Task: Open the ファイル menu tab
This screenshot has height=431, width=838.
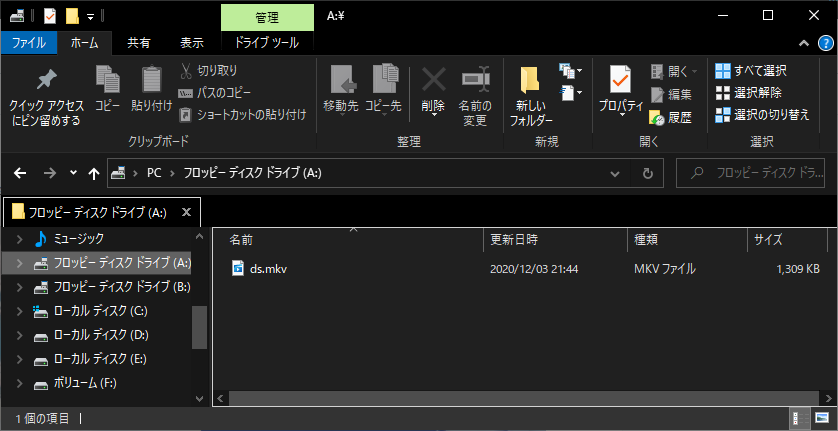Action: coord(29,43)
